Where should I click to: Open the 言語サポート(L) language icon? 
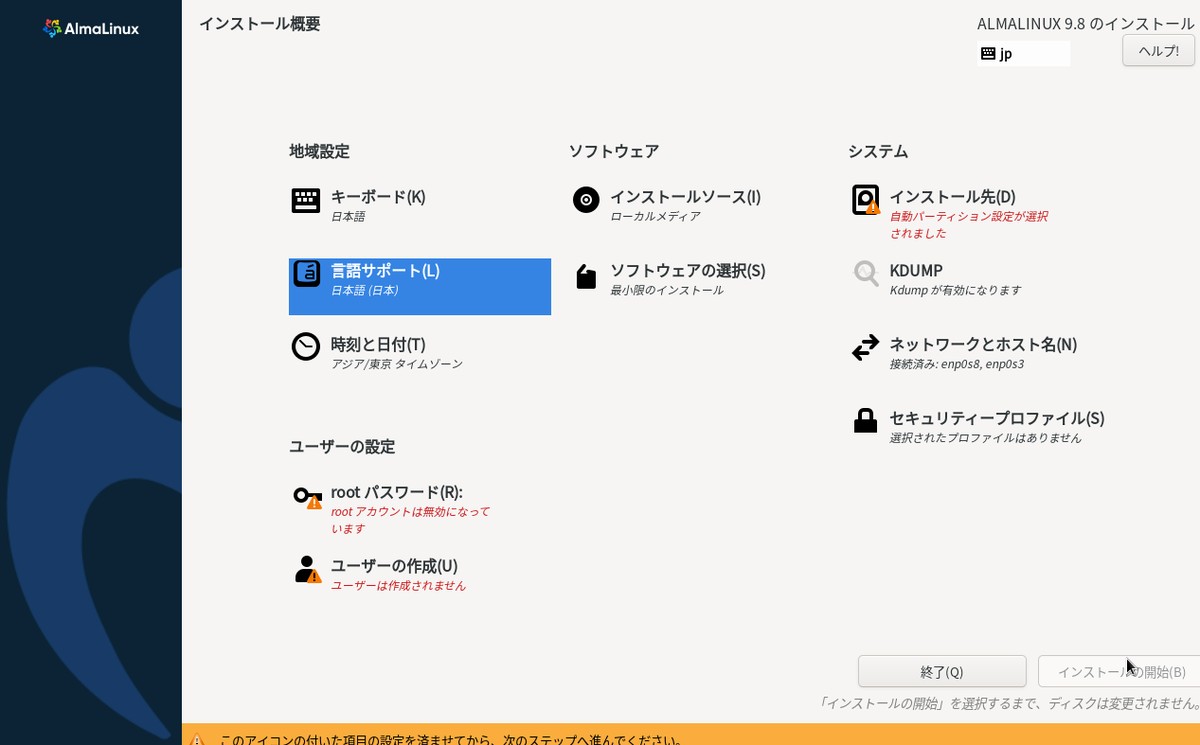[306, 273]
